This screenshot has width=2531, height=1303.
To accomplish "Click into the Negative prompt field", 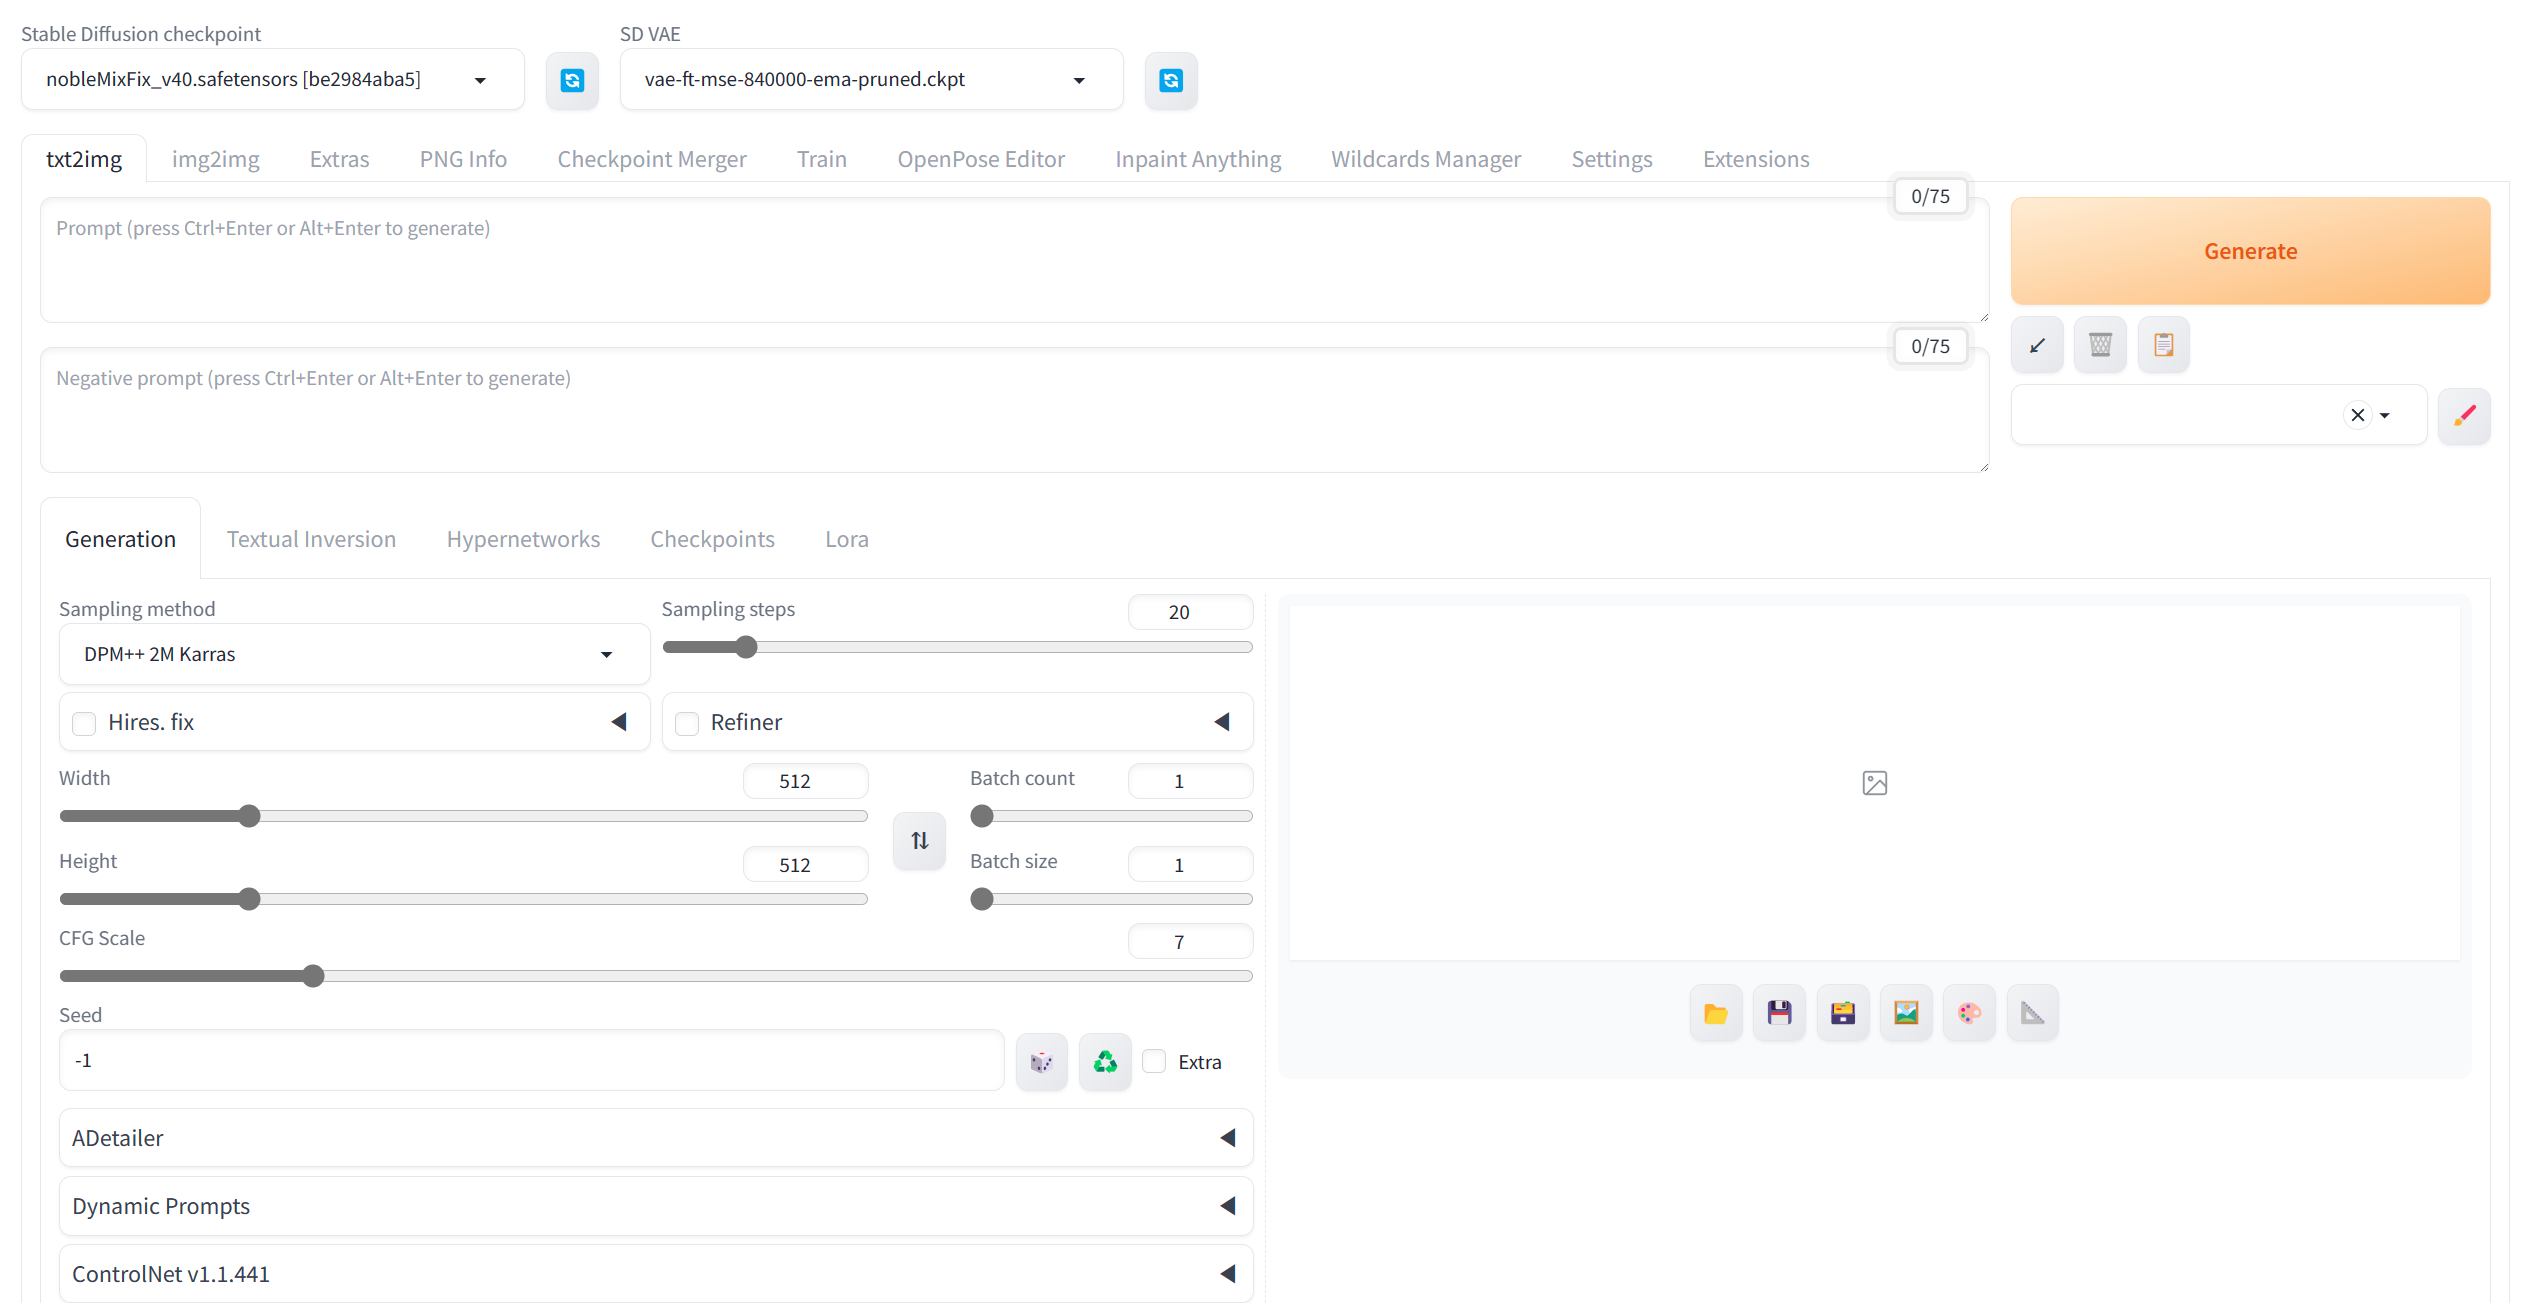I will [x=1013, y=410].
